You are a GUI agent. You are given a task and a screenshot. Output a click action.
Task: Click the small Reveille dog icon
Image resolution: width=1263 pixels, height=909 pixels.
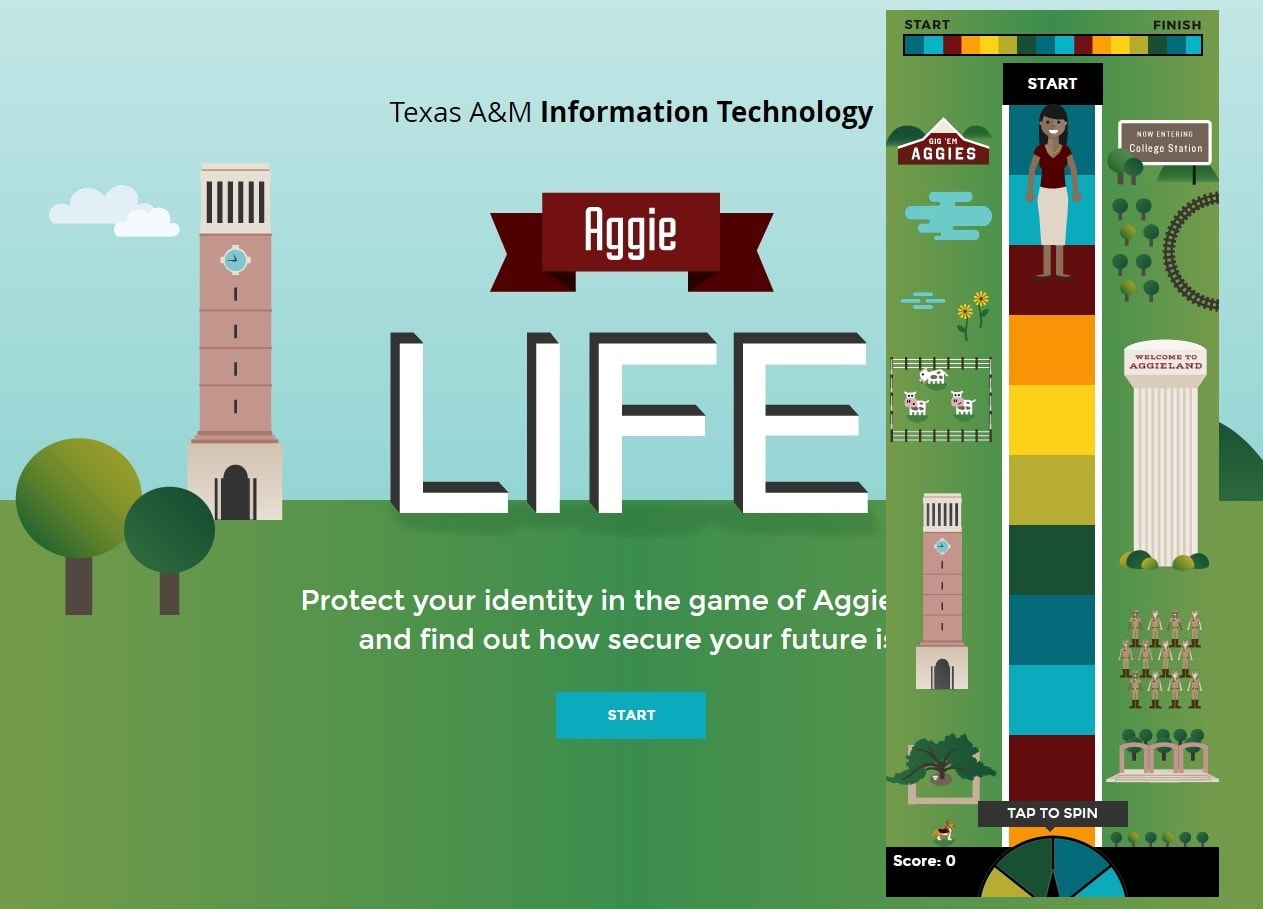coord(942,831)
